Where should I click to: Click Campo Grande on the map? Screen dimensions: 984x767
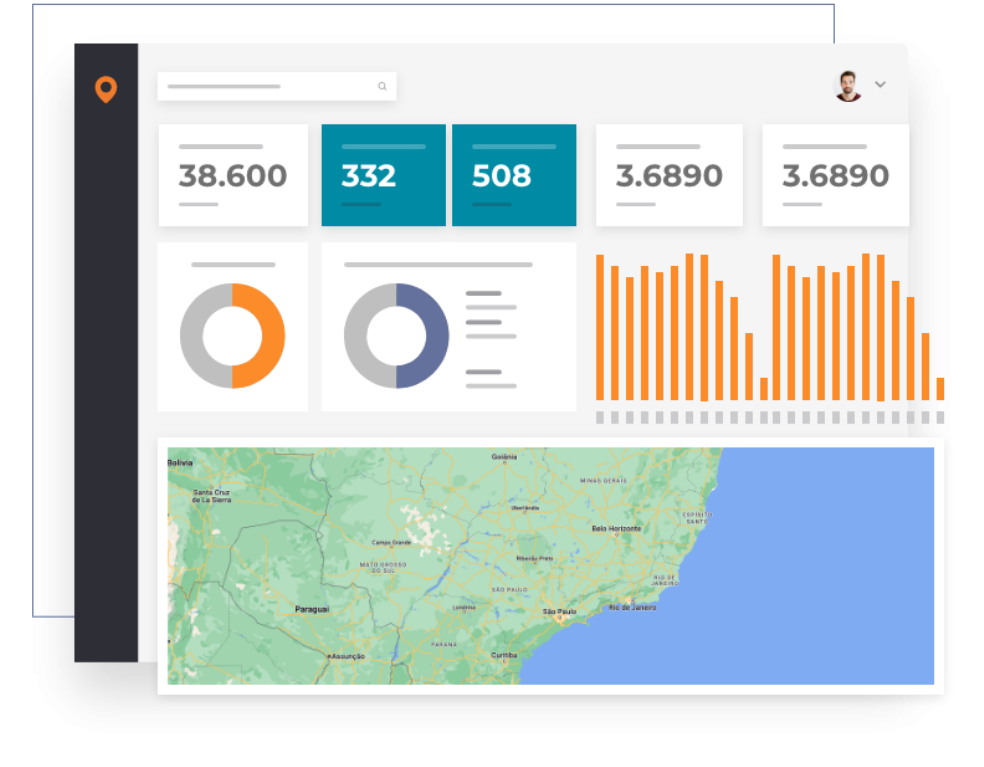(x=392, y=543)
